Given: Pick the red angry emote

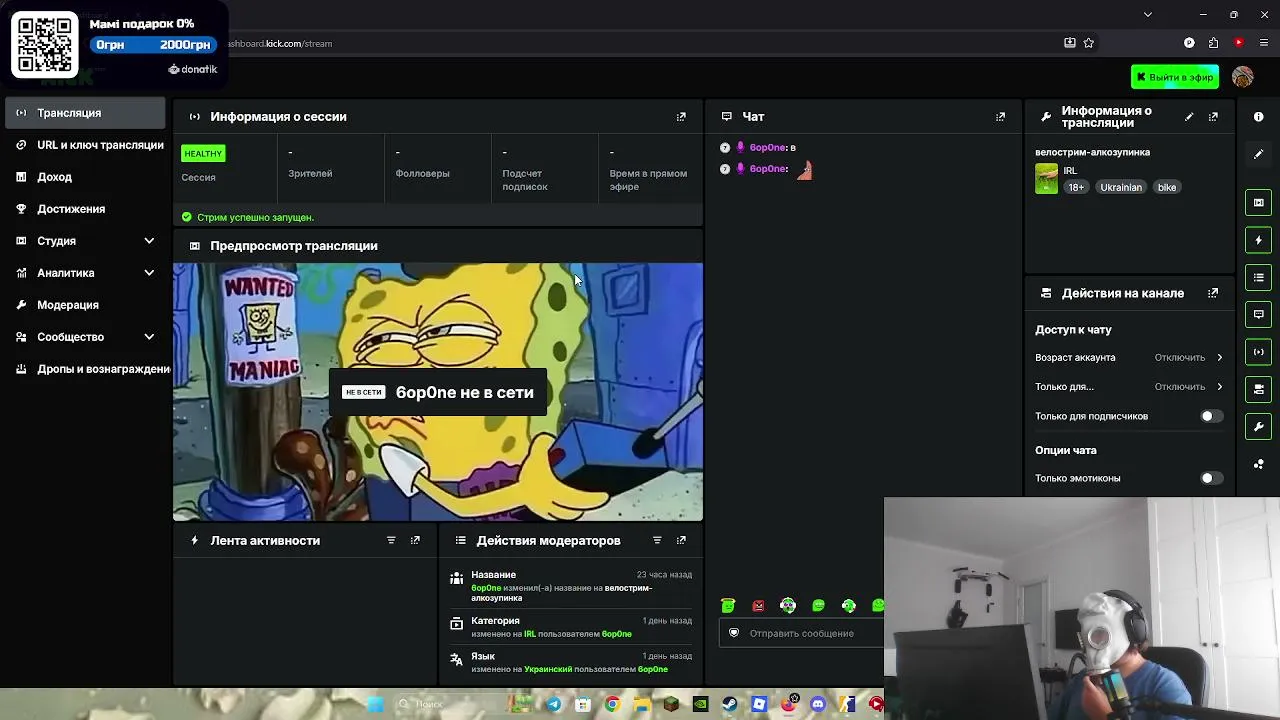Looking at the screenshot, I should click(x=758, y=606).
